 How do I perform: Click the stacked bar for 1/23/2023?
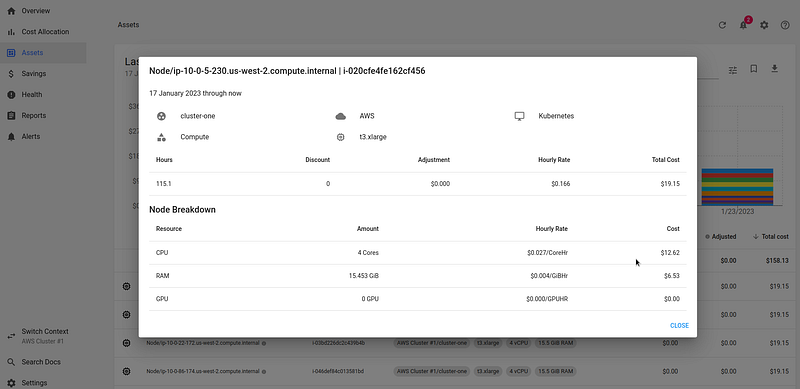tap(737, 187)
